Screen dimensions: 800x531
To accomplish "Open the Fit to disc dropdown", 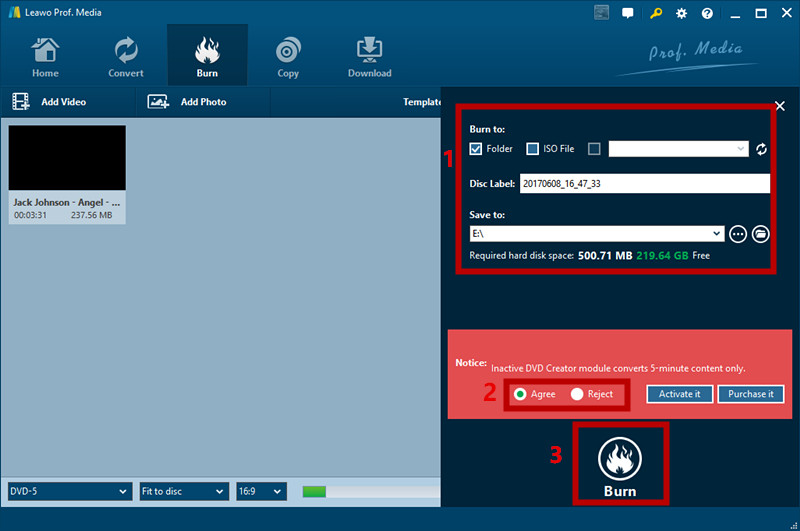I will pos(183,491).
